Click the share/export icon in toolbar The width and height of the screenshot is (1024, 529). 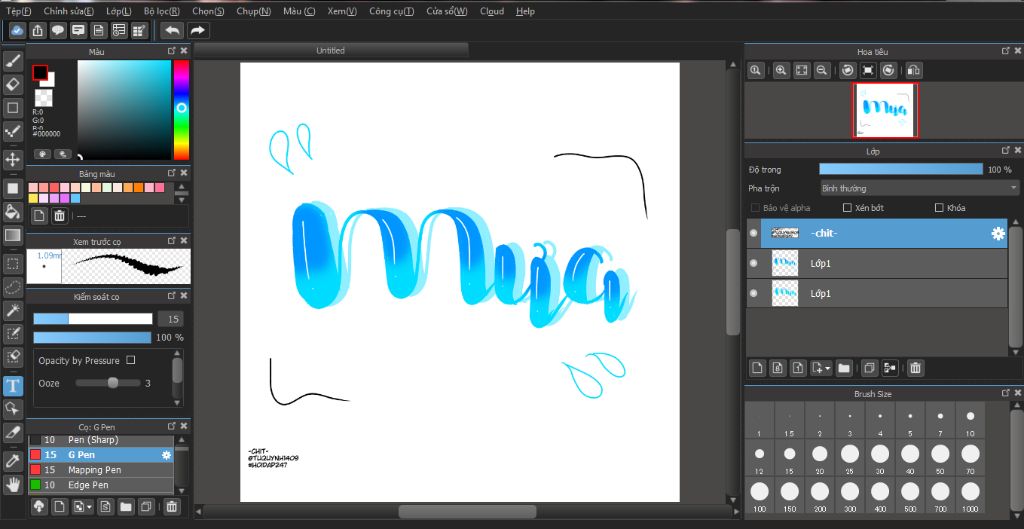coord(38,30)
